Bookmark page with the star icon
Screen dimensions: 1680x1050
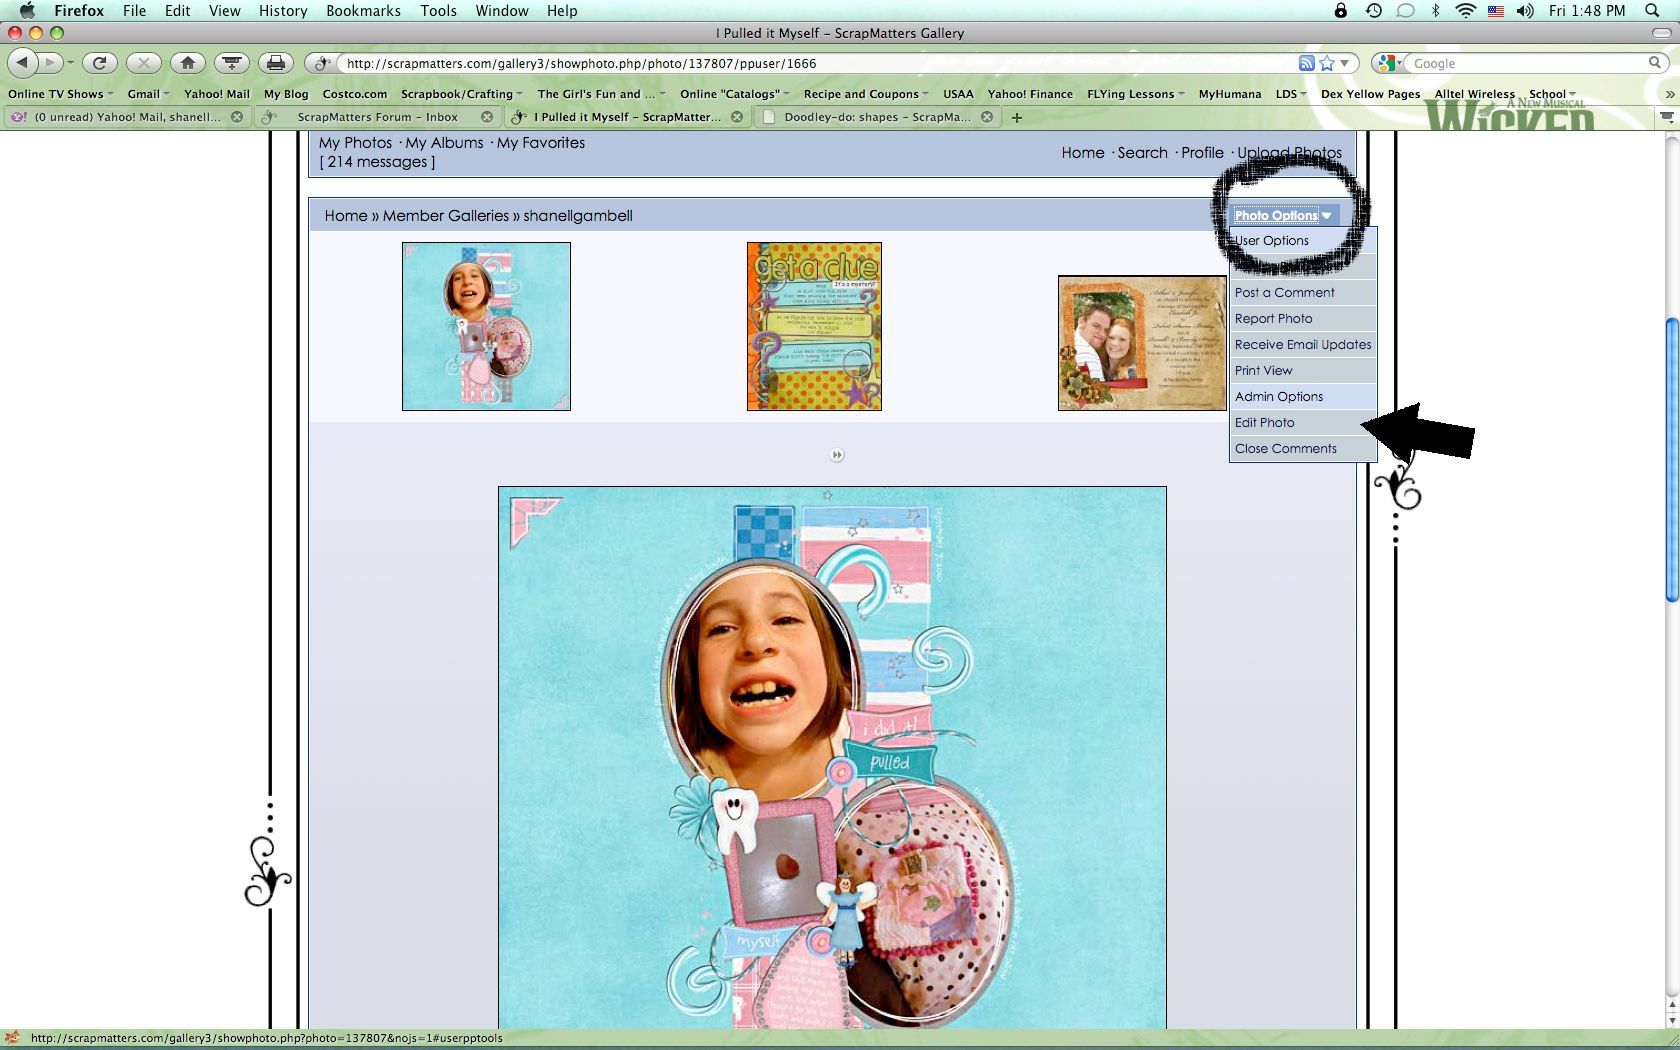1326,63
